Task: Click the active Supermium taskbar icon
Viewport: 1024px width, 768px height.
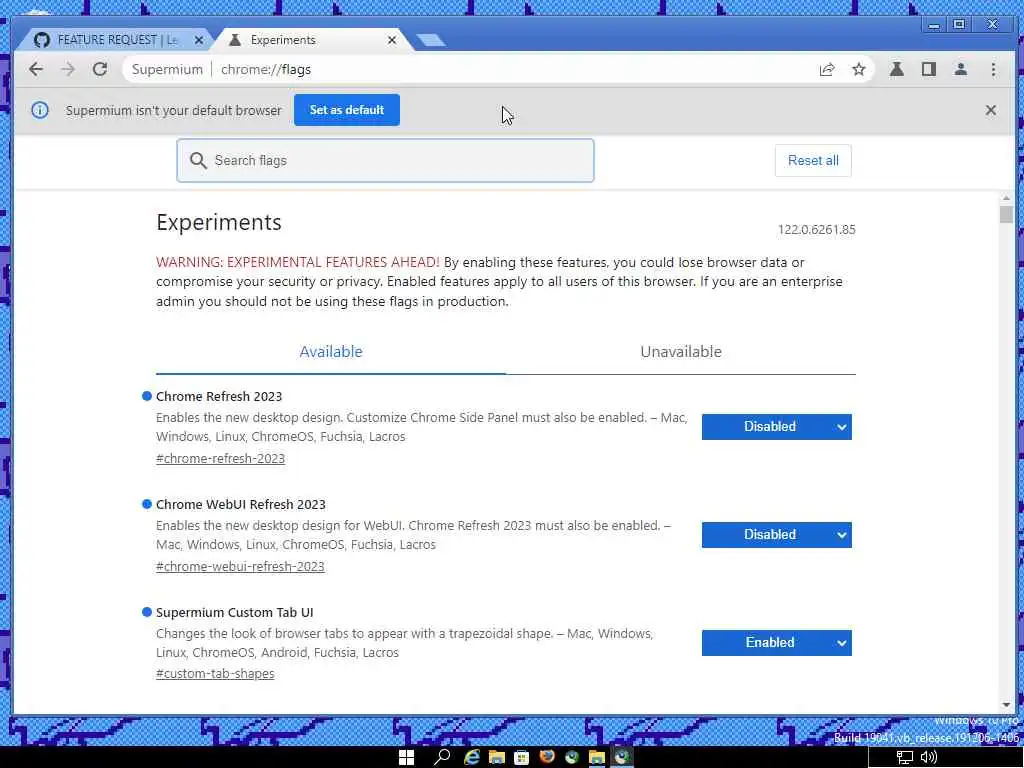Action: [622, 758]
